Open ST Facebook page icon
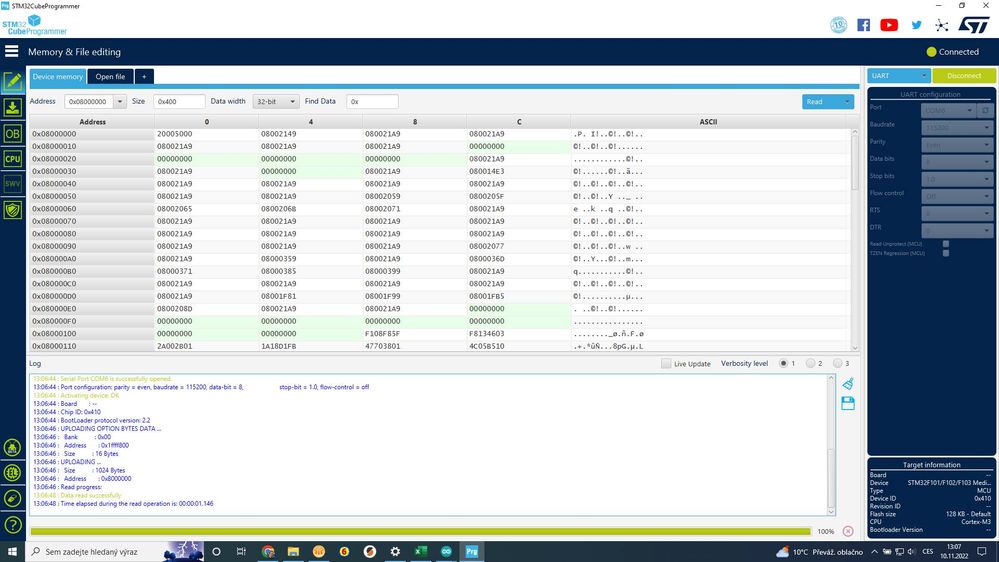The image size is (999, 562). (x=863, y=25)
